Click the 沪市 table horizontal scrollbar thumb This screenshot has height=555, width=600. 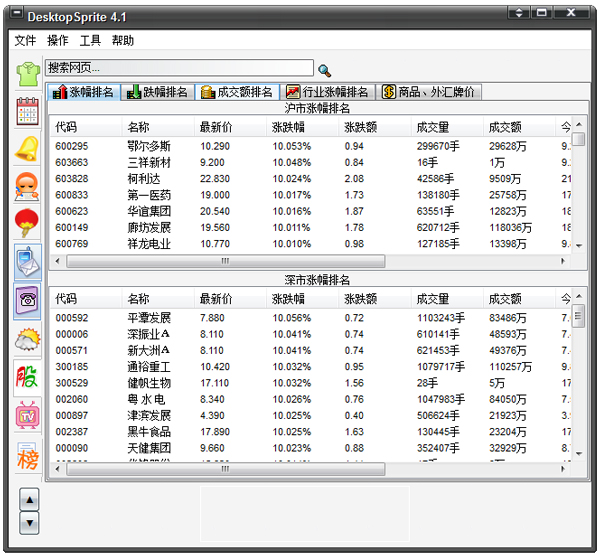coord(225,260)
